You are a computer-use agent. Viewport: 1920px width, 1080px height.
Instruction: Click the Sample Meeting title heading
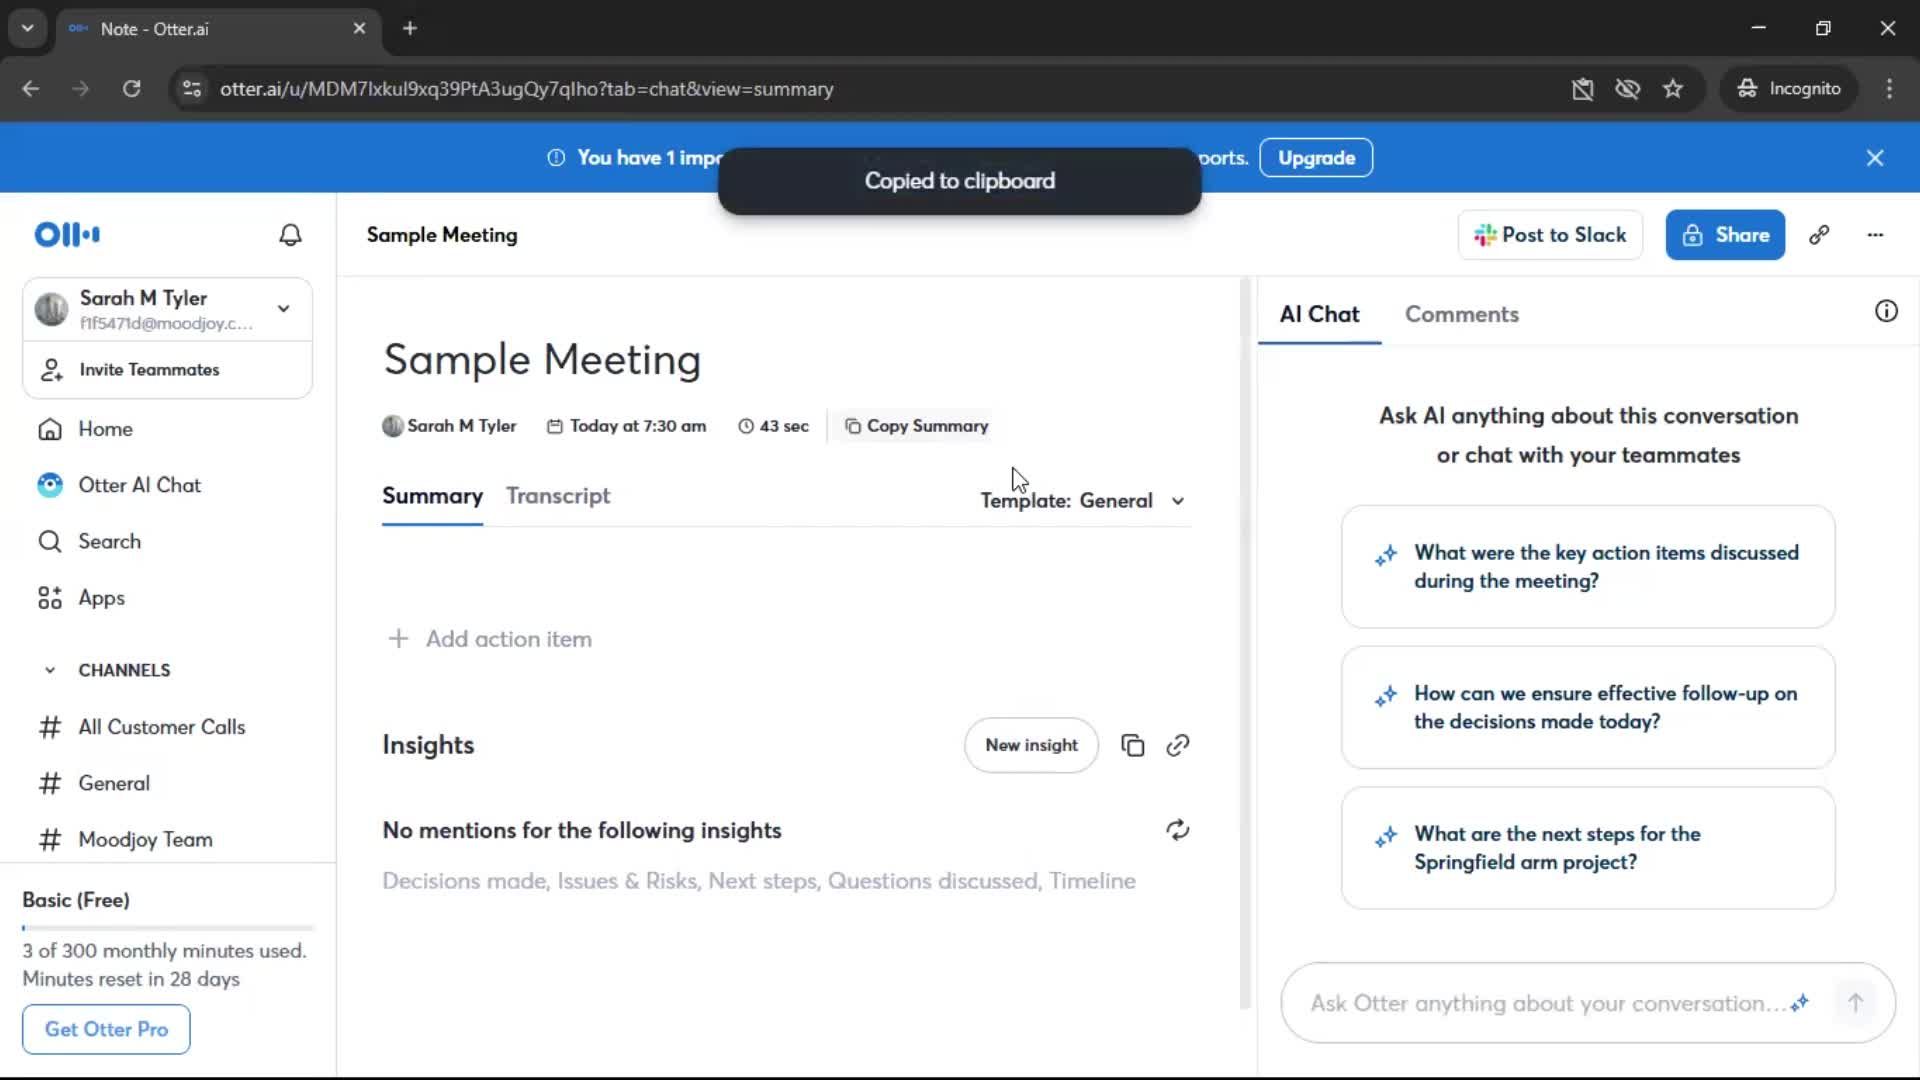point(542,359)
